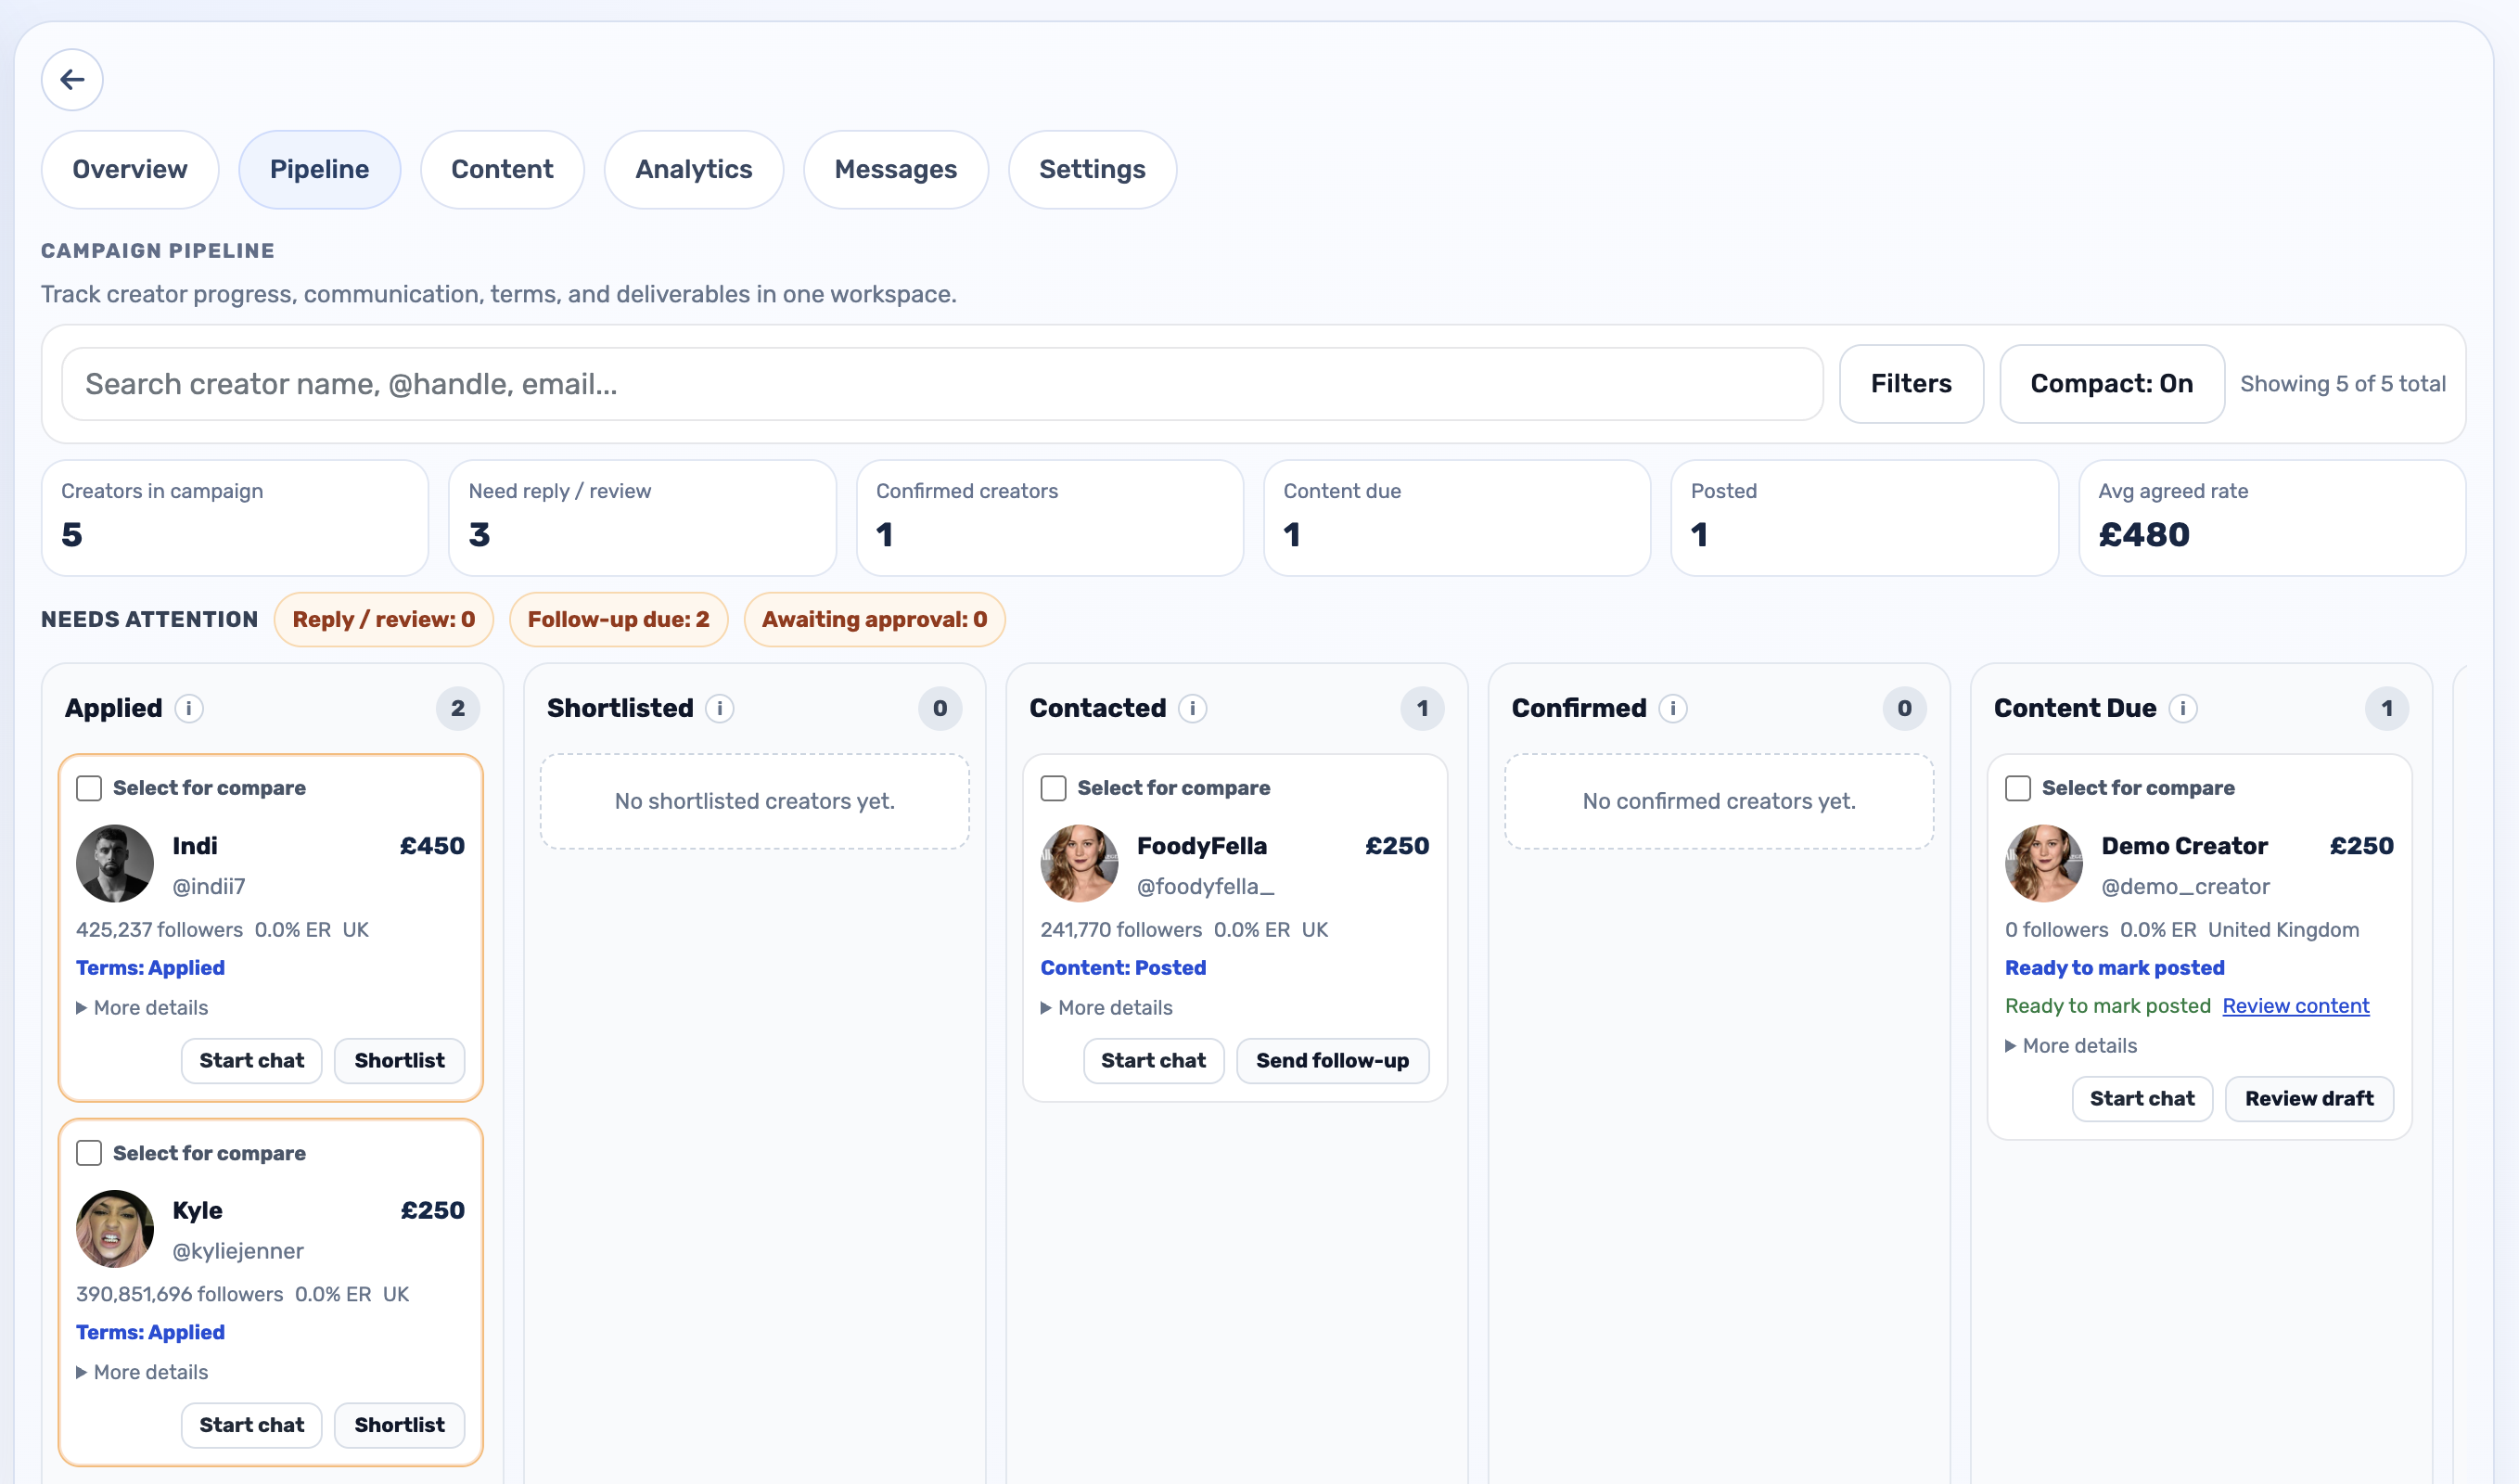Open the info icon beside Content Due
The image size is (2519, 1484).
click(x=2182, y=708)
